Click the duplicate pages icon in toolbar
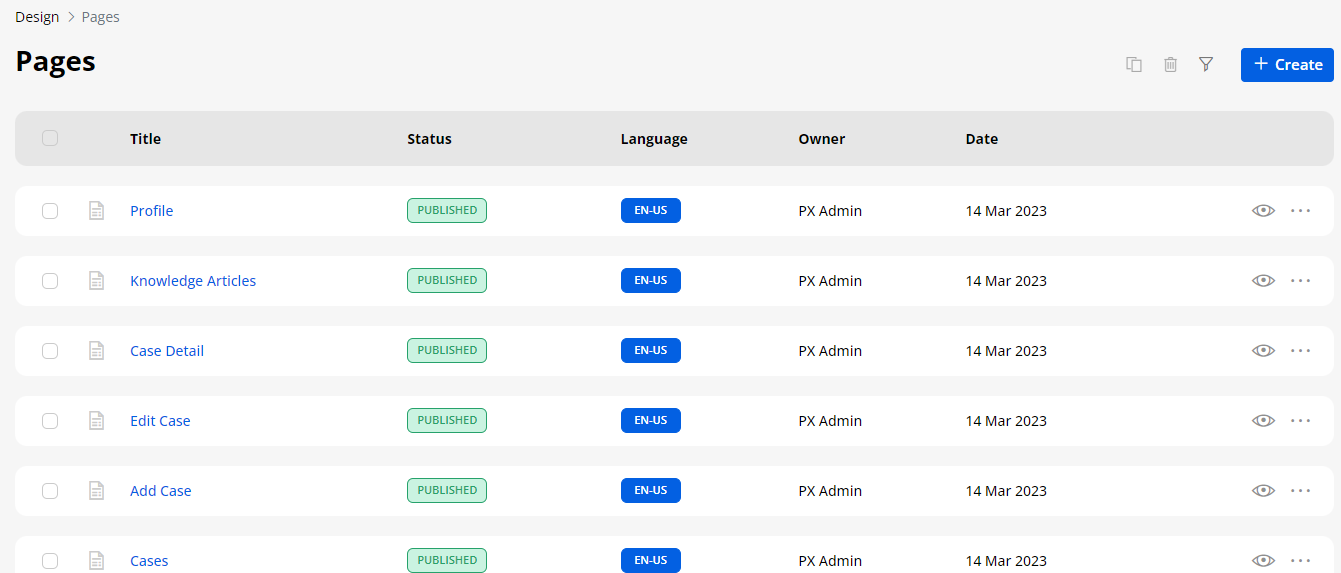1341x573 pixels. tap(1134, 64)
